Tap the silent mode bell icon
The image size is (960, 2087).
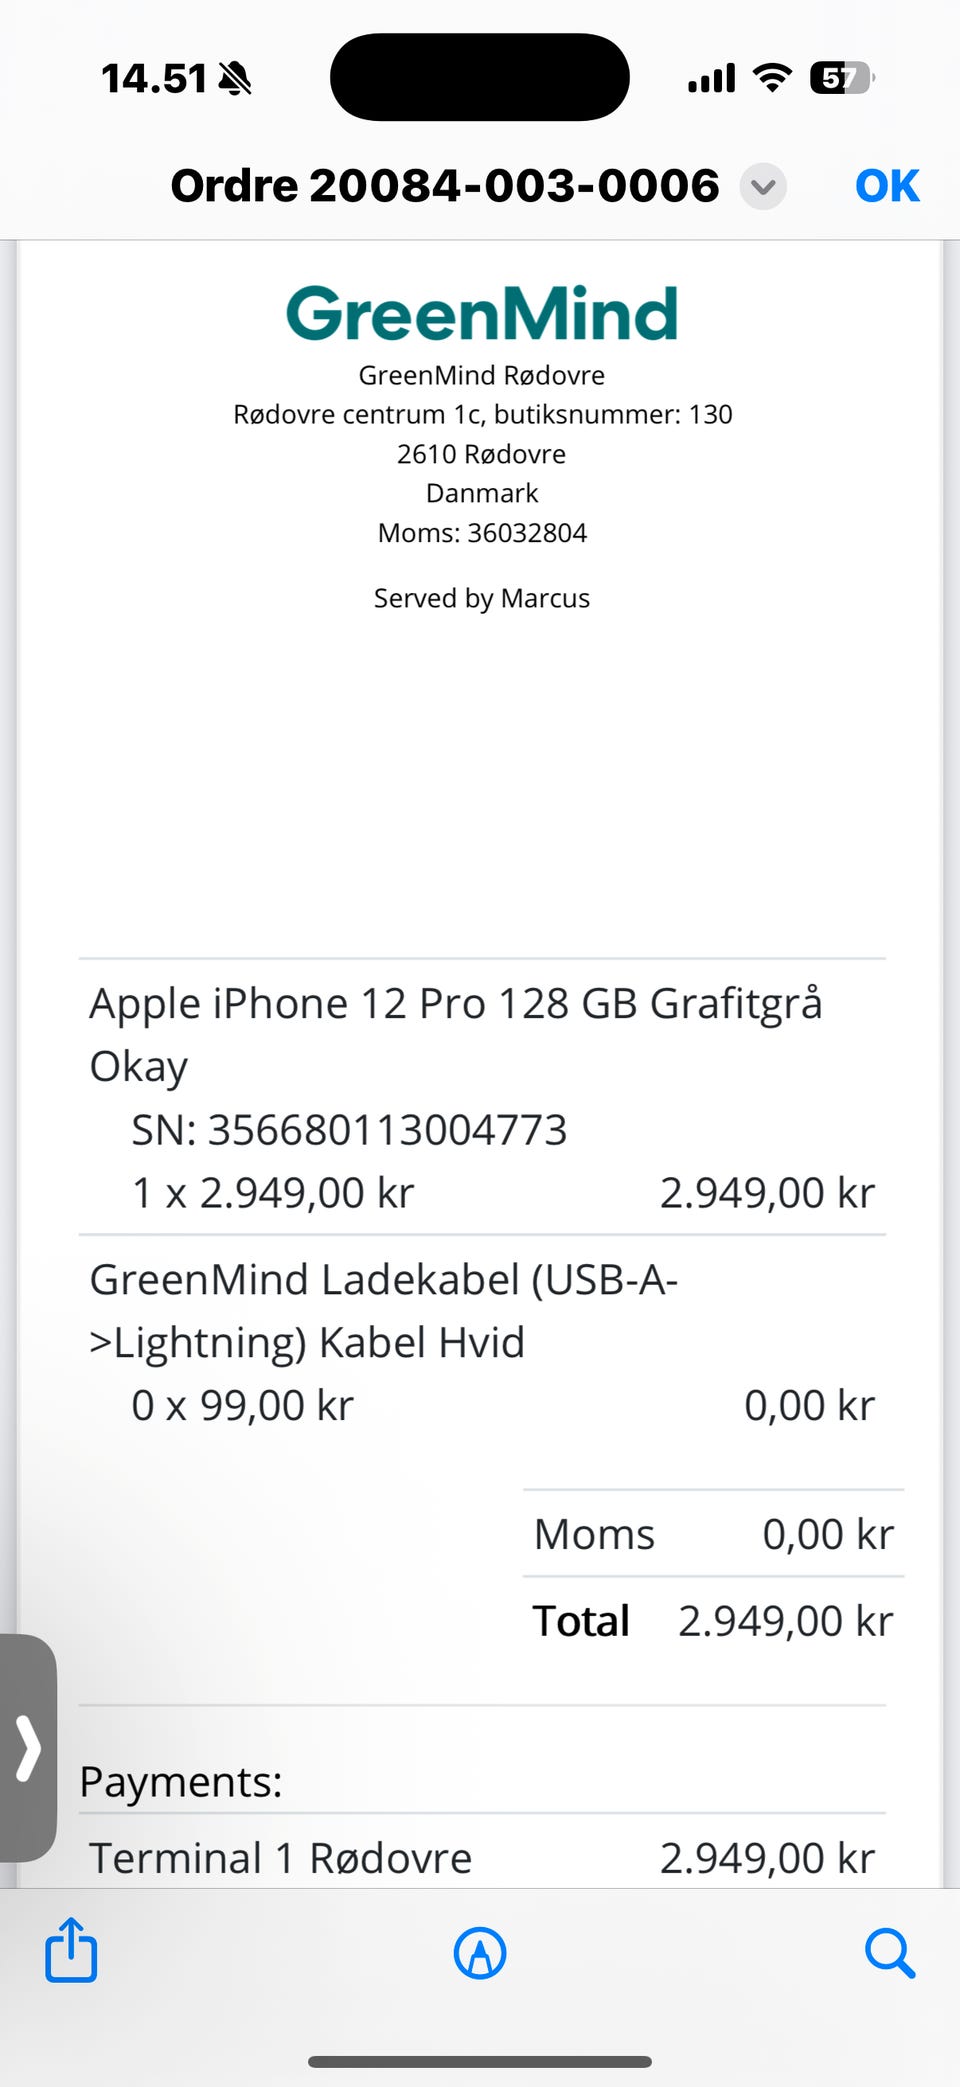(235, 78)
